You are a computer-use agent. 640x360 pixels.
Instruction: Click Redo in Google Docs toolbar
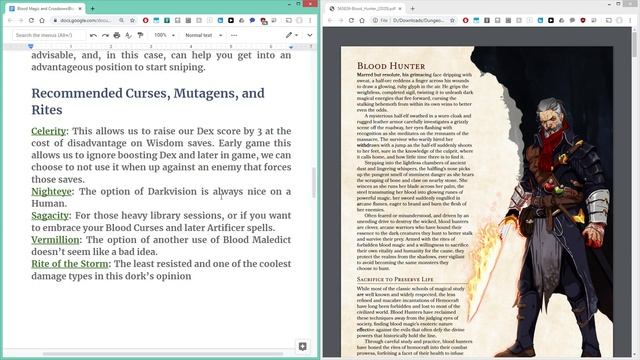[x=105, y=36]
